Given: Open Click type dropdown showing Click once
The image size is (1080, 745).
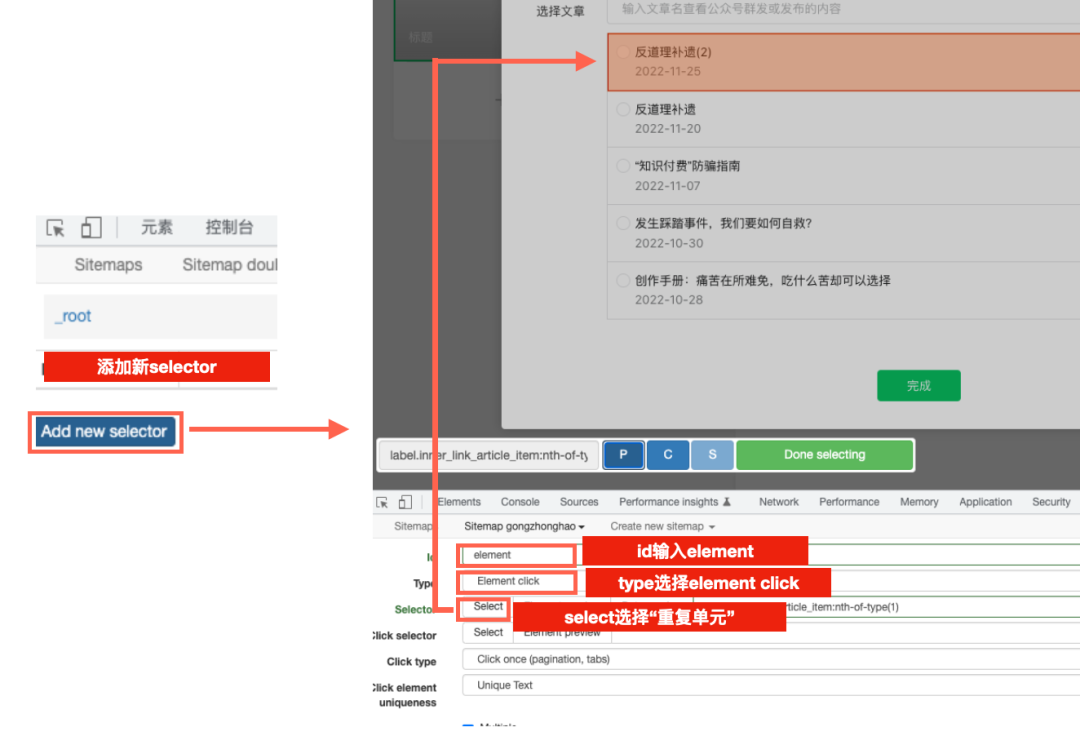Looking at the screenshot, I should pos(770,659).
